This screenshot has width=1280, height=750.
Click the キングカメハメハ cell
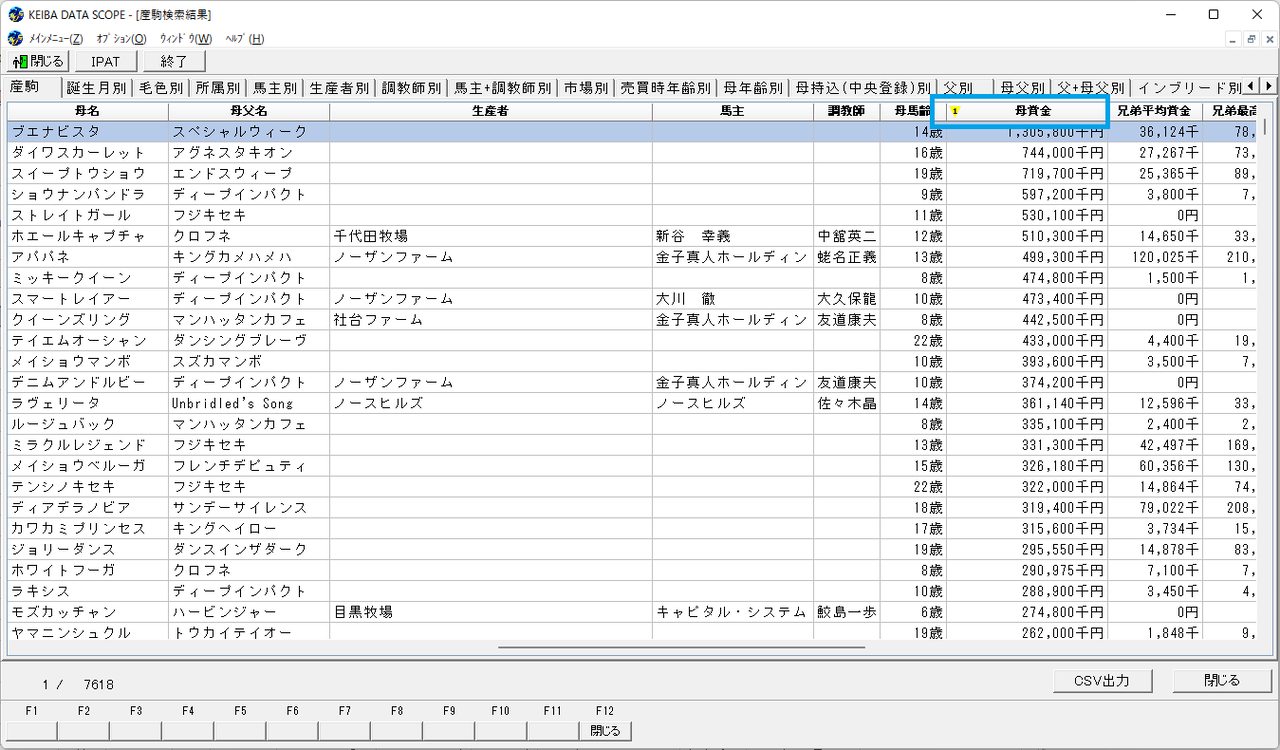pyautogui.click(x=249, y=257)
